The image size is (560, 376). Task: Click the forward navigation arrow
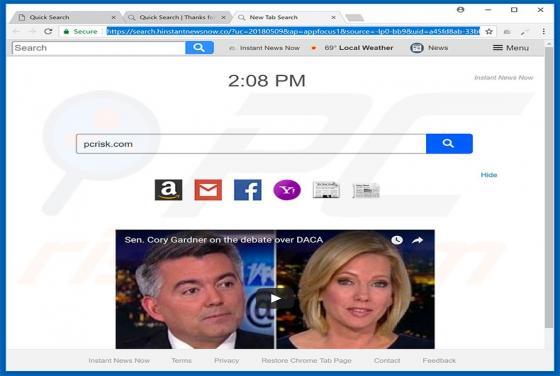32,31
